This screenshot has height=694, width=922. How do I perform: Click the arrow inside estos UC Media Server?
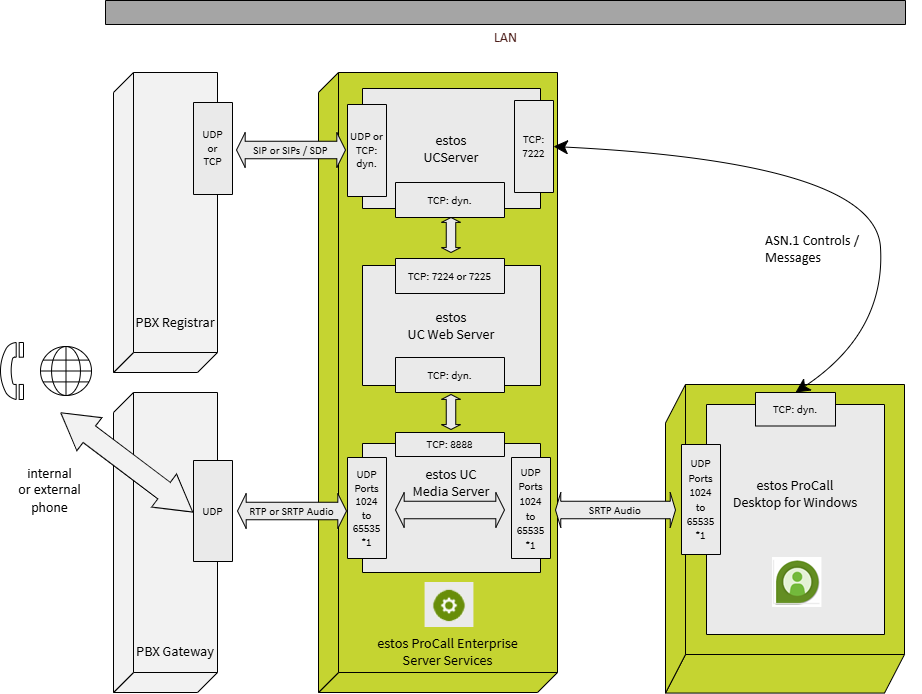point(450,511)
